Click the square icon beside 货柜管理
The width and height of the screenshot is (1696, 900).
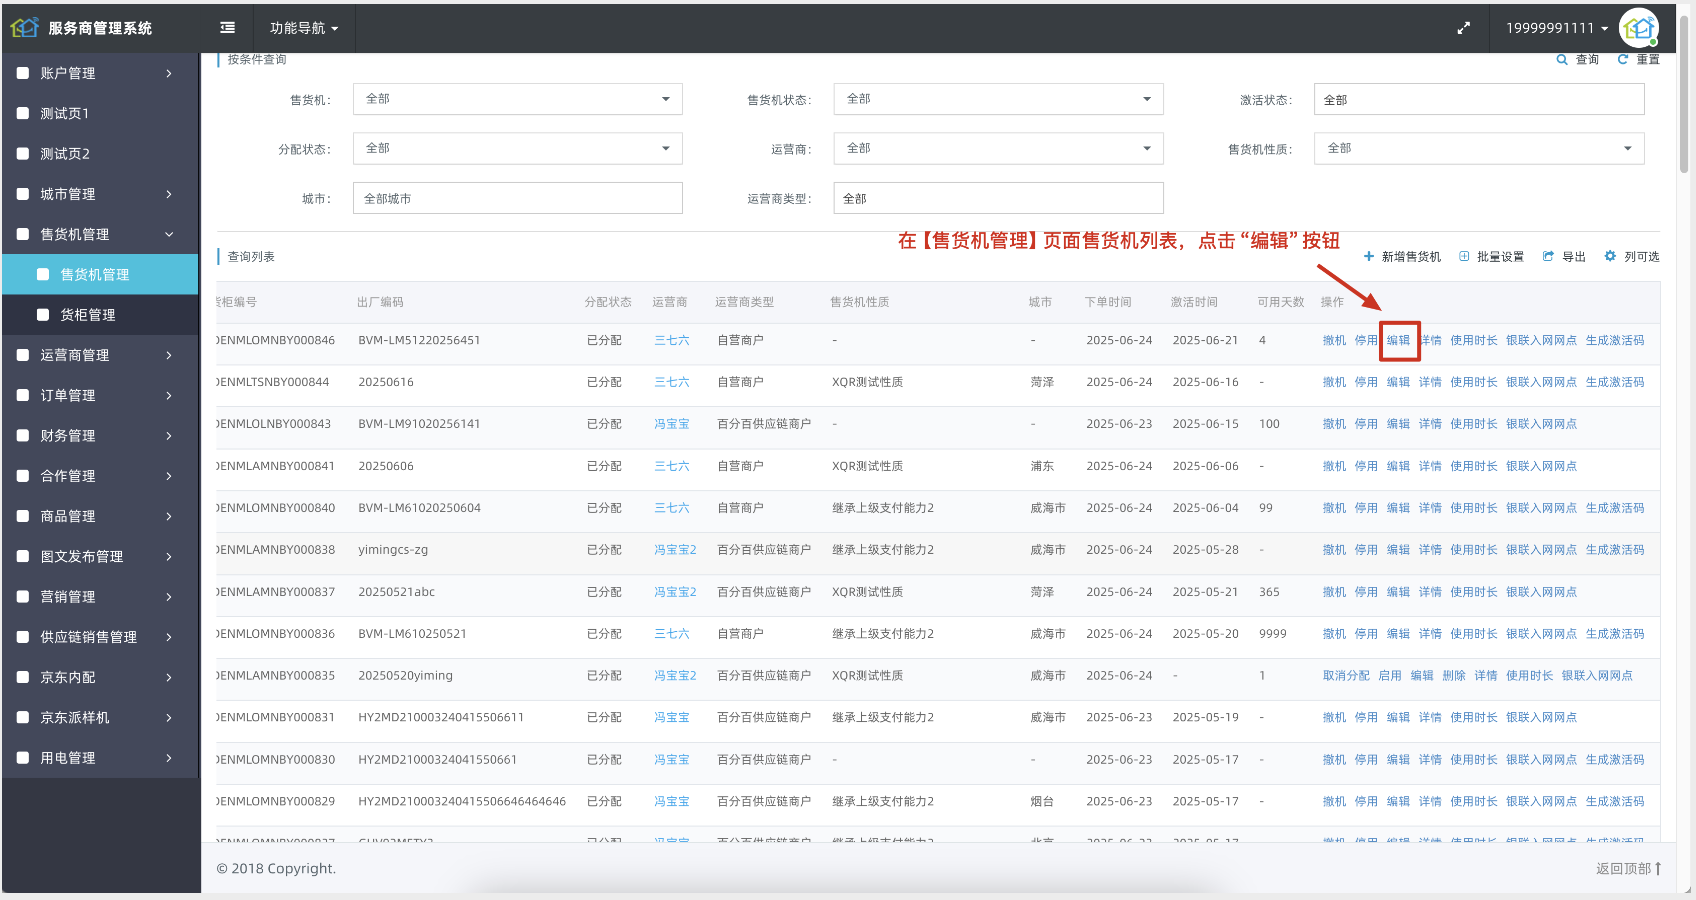43,315
